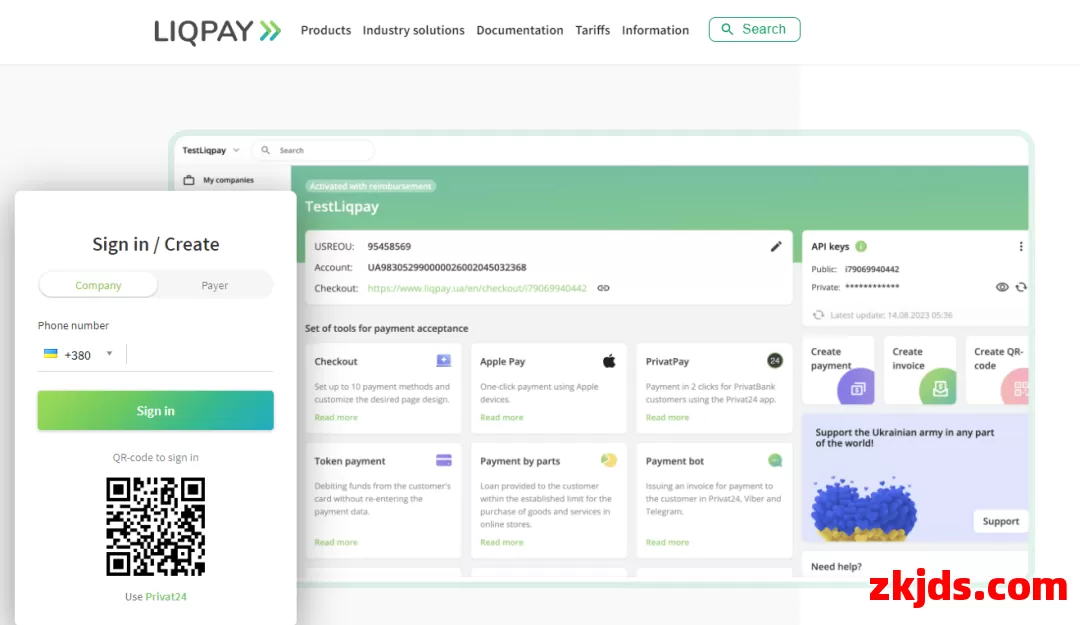Click the TestLiqpay title in the green banner
Screen dimensions: 1080x625
342,207
